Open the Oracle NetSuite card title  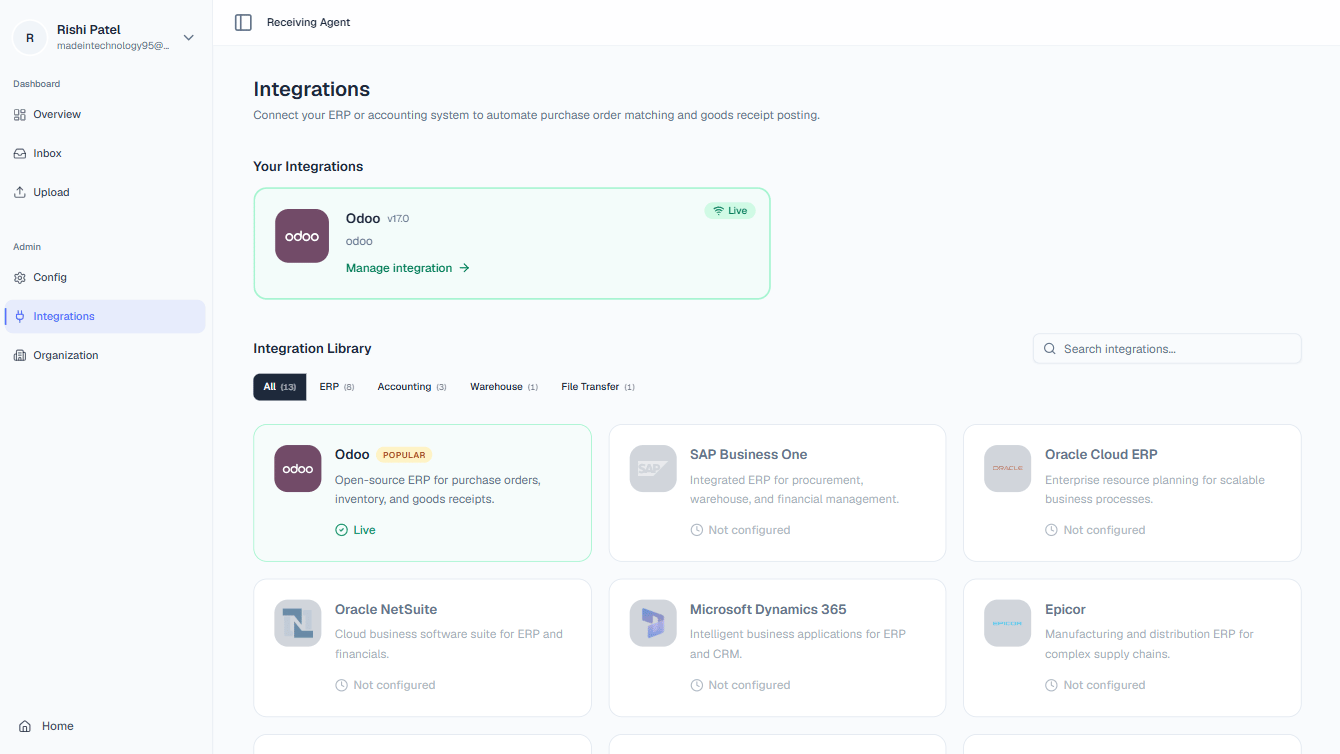point(386,610)
